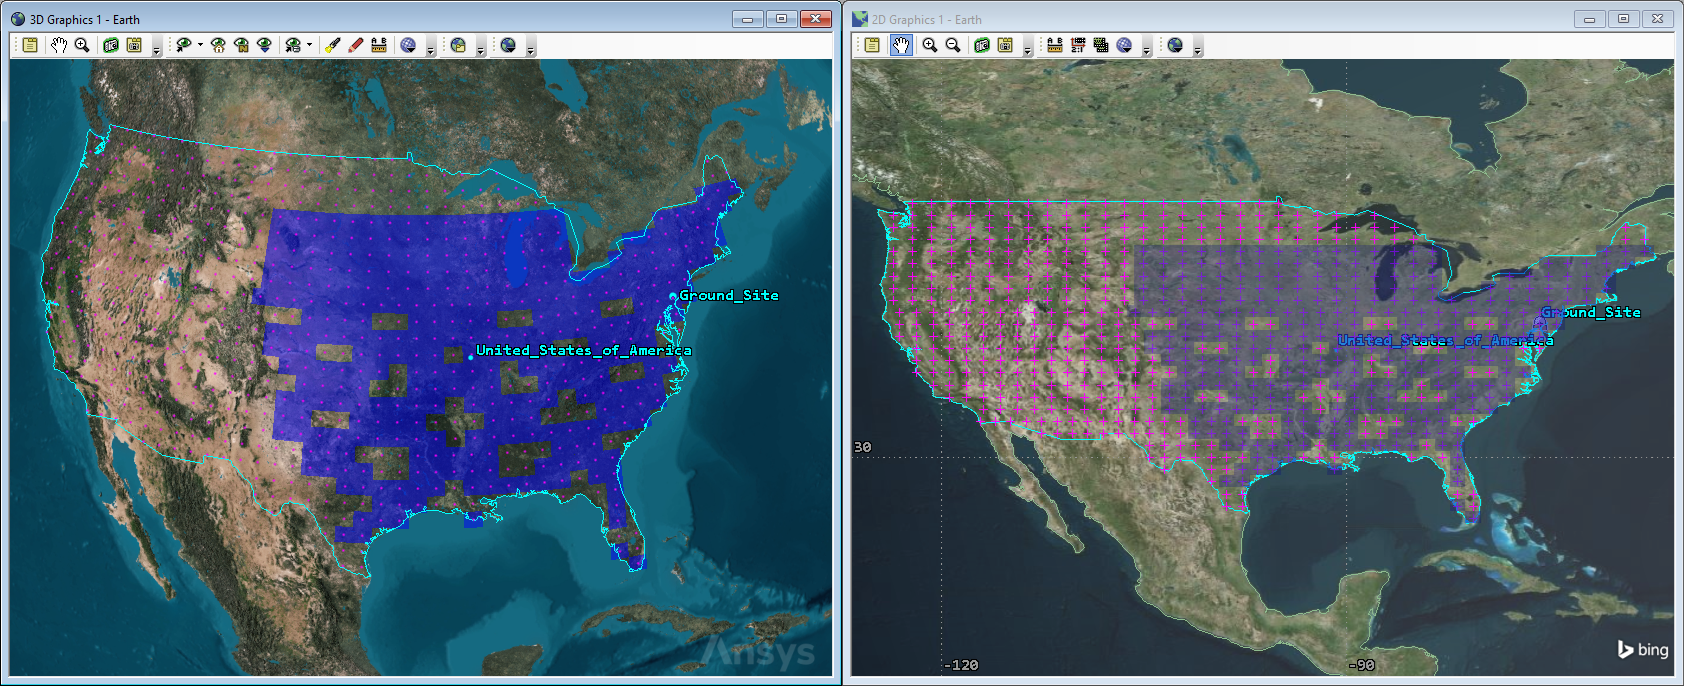Open the Stored Views dropdown arrow
Viewport: 1684px width, 686px height.
(x=309, y=45)
